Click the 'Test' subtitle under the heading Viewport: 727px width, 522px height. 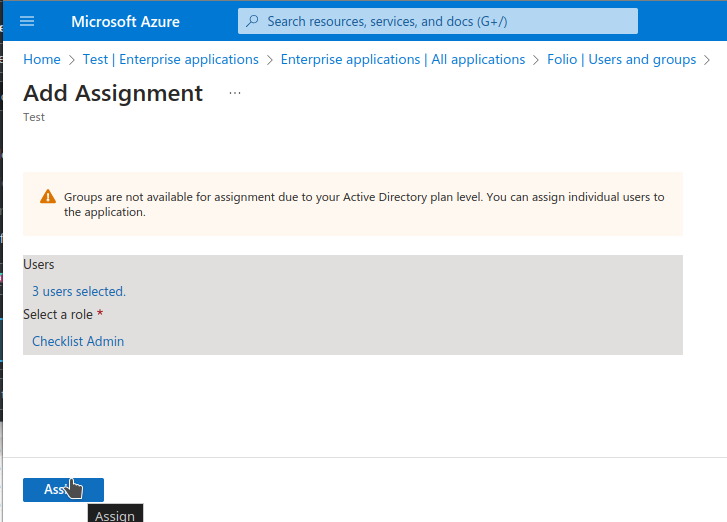[x=34, y=117]
